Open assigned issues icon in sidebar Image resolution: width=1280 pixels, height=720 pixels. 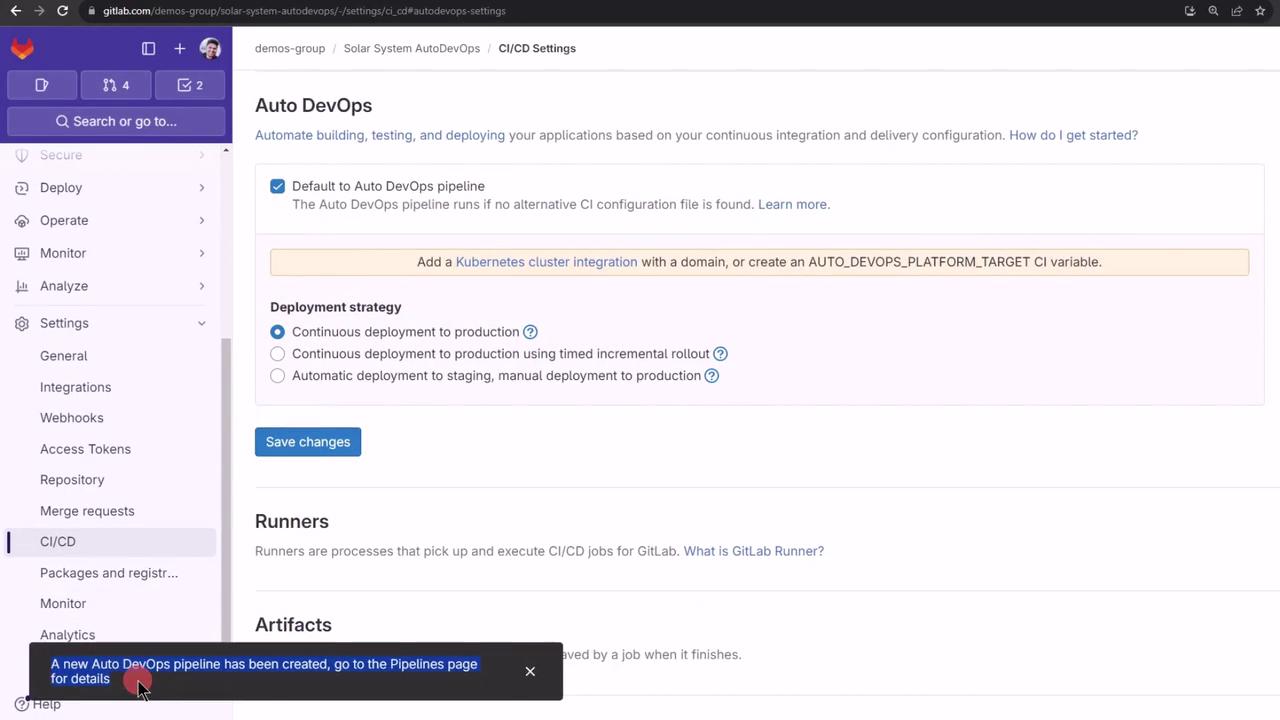[41, 85]
